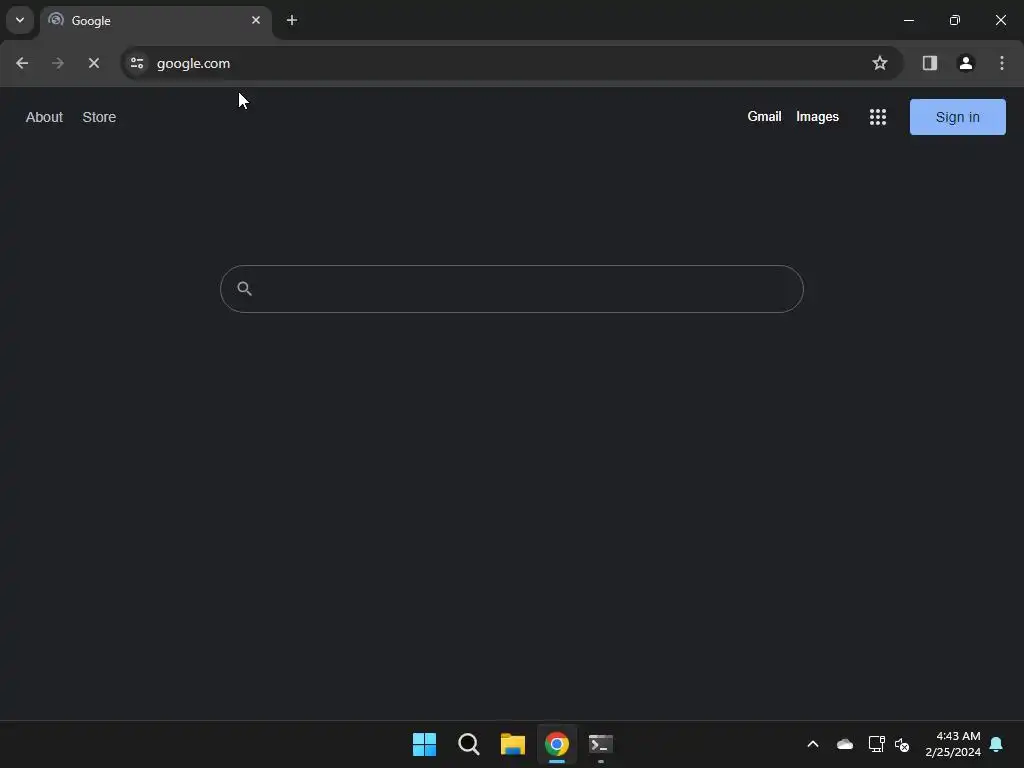The height and width of the screenshot is (768, 1024).
Task: Open the About link
Action: coord(44,117)
